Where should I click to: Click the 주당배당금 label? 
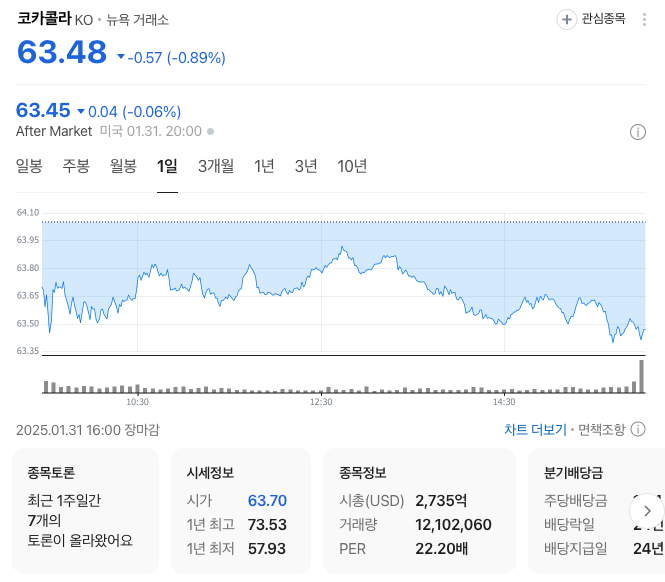(576, 501)
